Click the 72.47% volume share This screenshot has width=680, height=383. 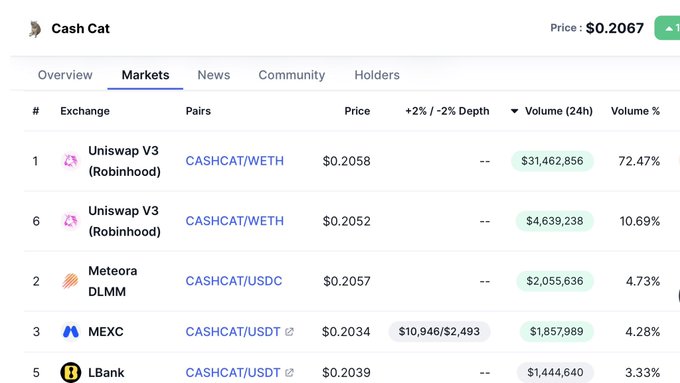pyautogui.click(x=639, y=161)
